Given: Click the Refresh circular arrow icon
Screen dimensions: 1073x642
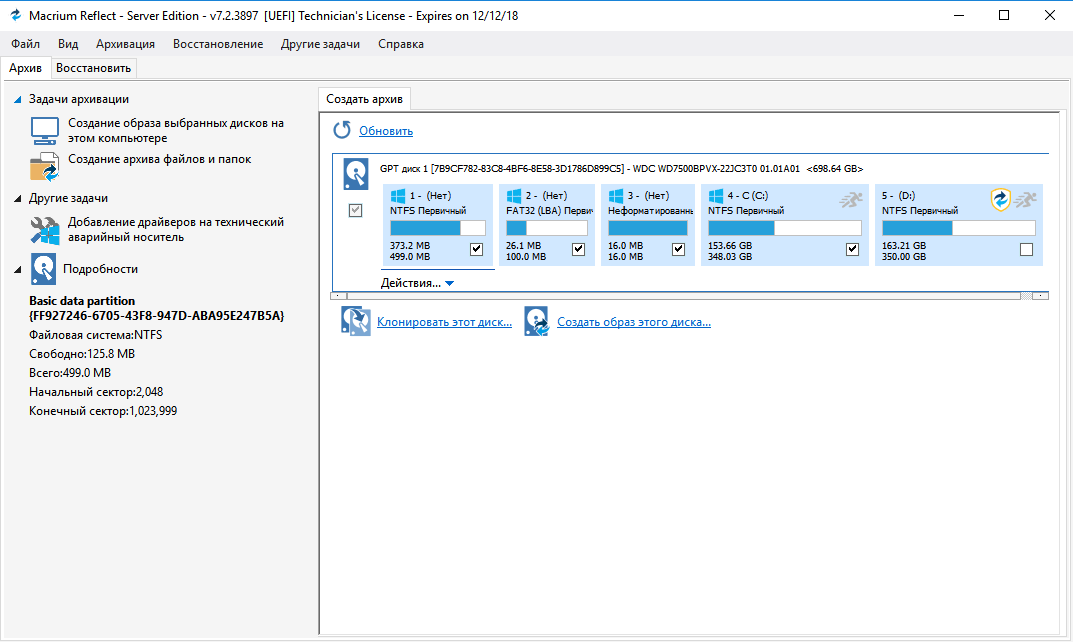Looking at the screenshot, I should [x=342, y=131].
